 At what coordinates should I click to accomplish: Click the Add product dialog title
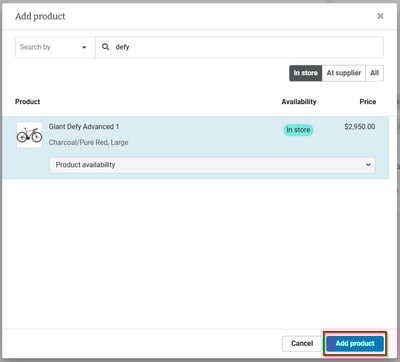pyautogui.click(x=40, y=16)
